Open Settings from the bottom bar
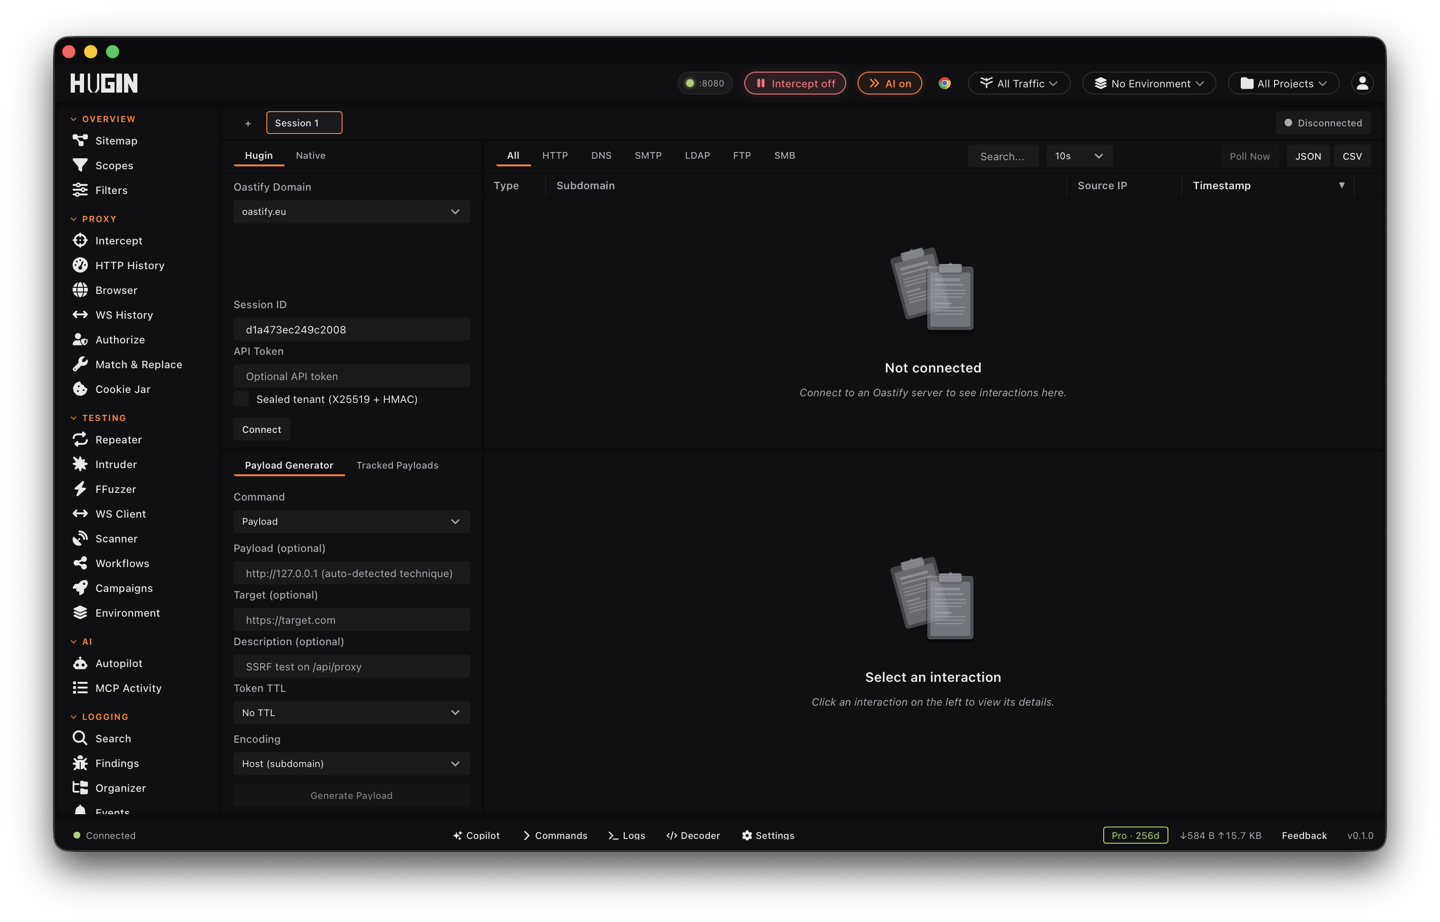1440x922 pixels. pos(768,836)
